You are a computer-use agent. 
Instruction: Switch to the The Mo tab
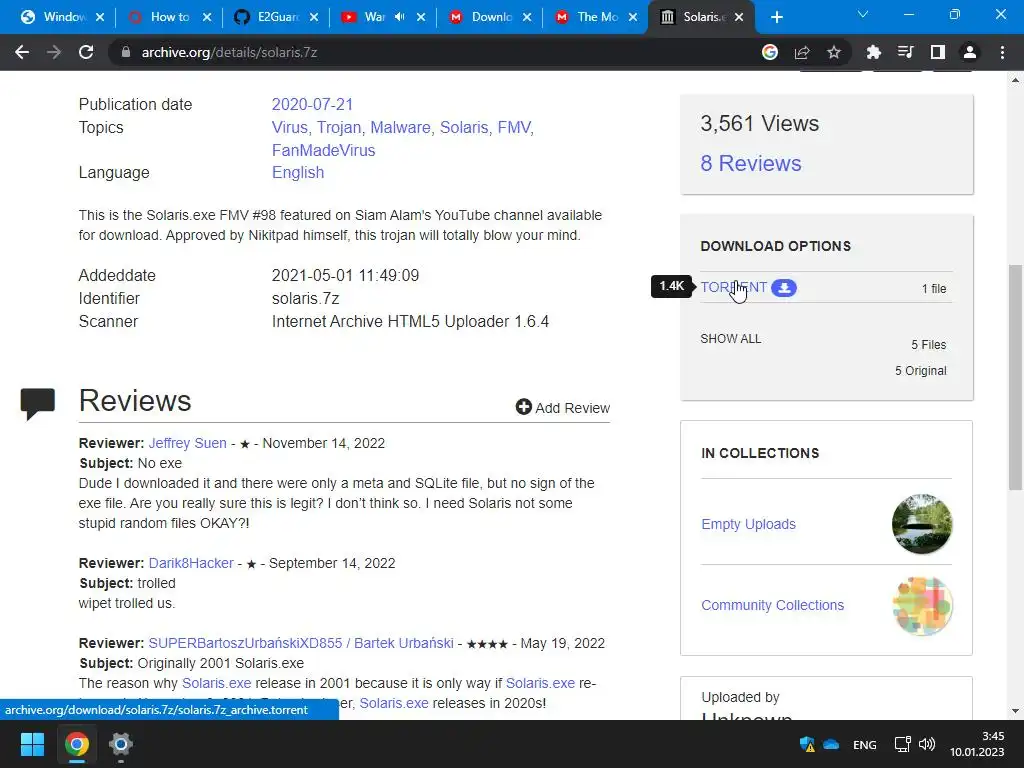588,17
